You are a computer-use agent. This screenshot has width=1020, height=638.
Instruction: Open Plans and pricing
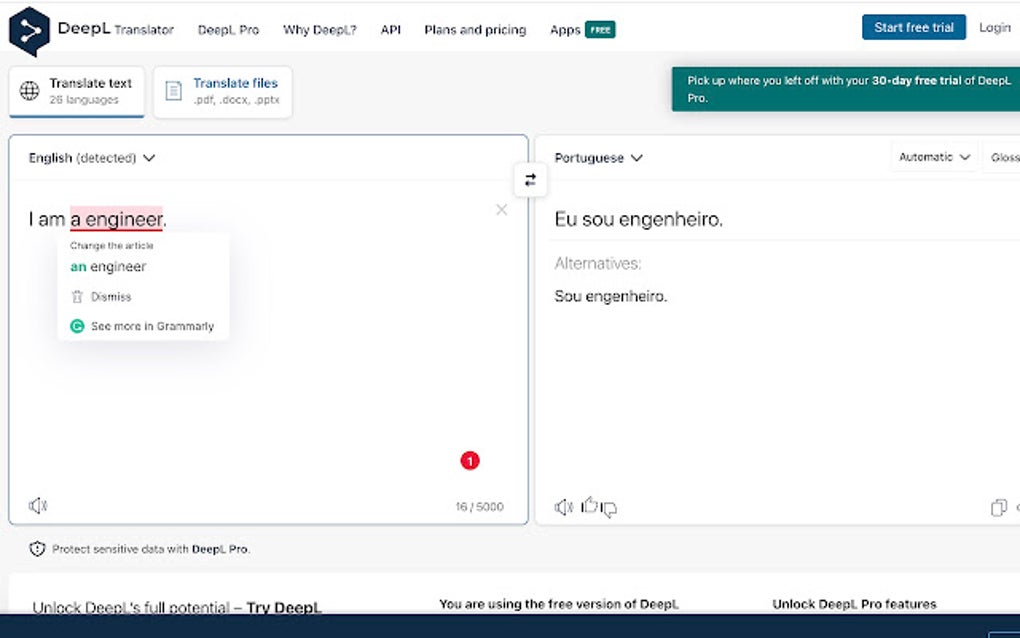click(x=475, y=30)
